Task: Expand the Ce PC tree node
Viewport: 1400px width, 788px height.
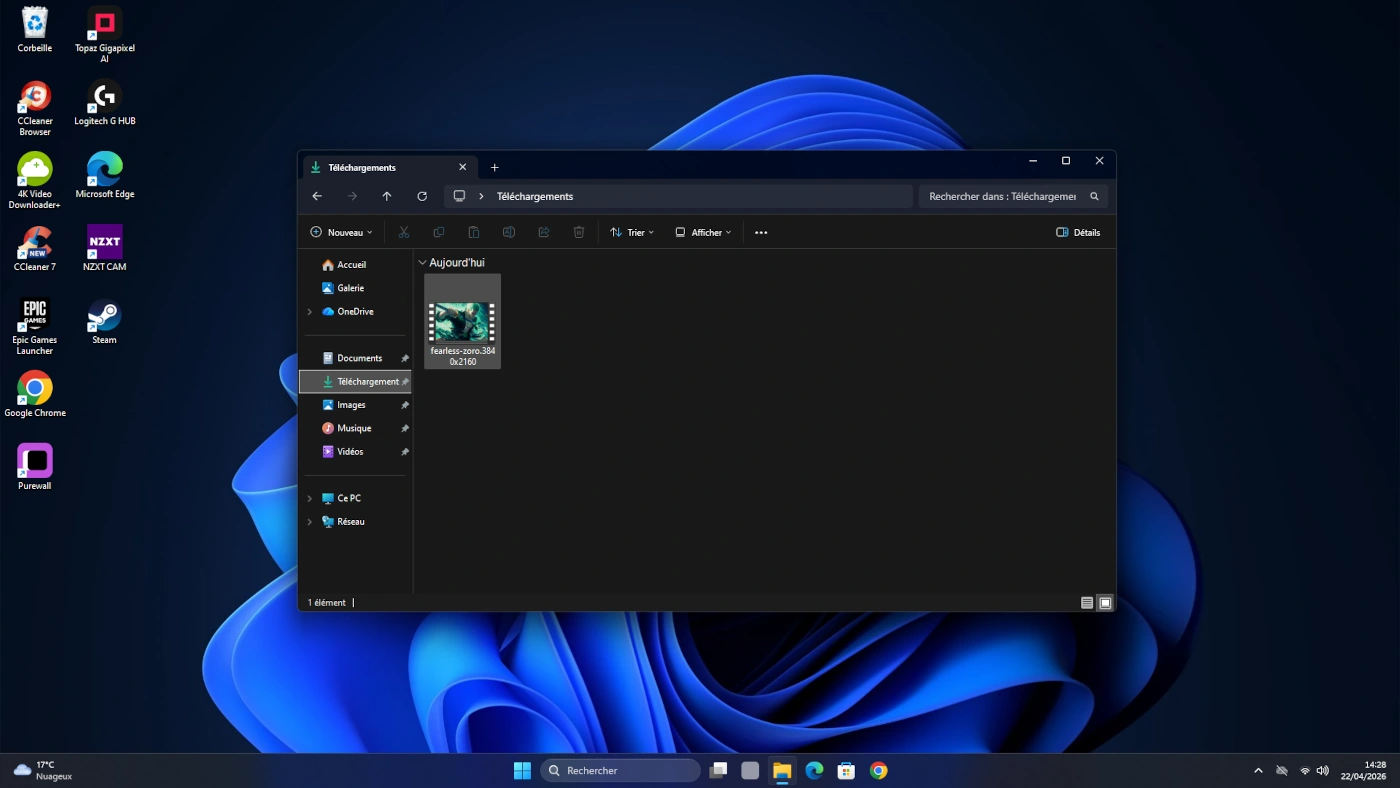Action: click(x=310, y=498)
